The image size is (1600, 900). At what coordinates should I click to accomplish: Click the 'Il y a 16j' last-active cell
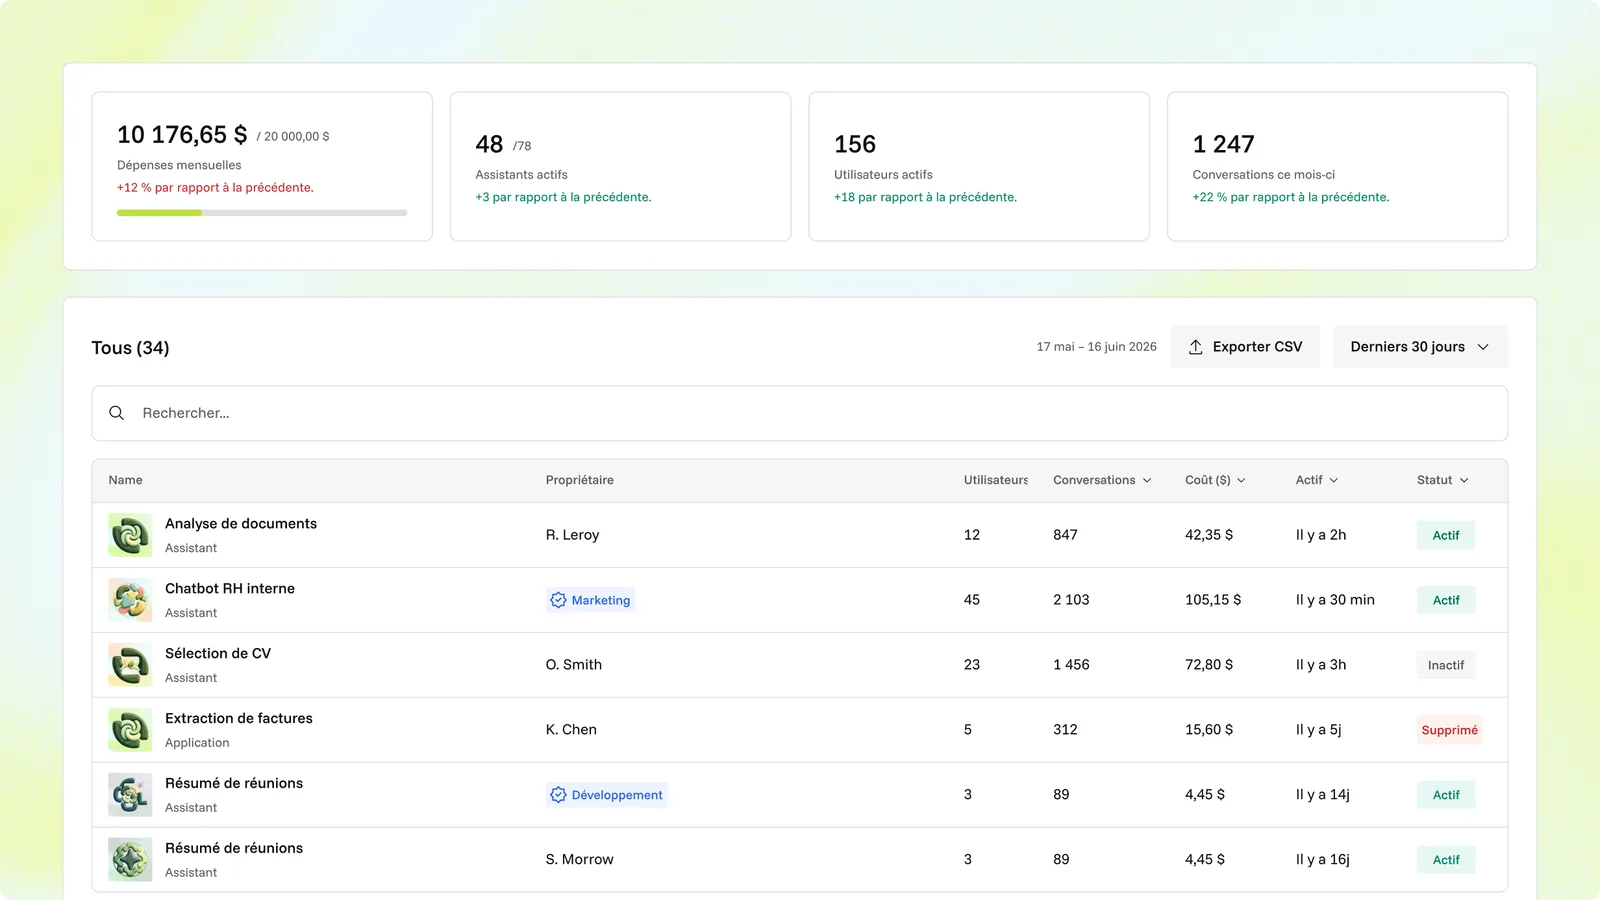tap(1323, 860)
